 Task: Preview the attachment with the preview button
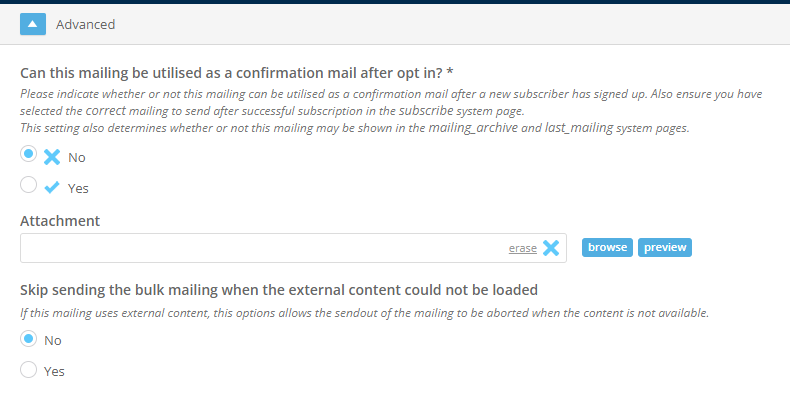(x=665, y=247)
